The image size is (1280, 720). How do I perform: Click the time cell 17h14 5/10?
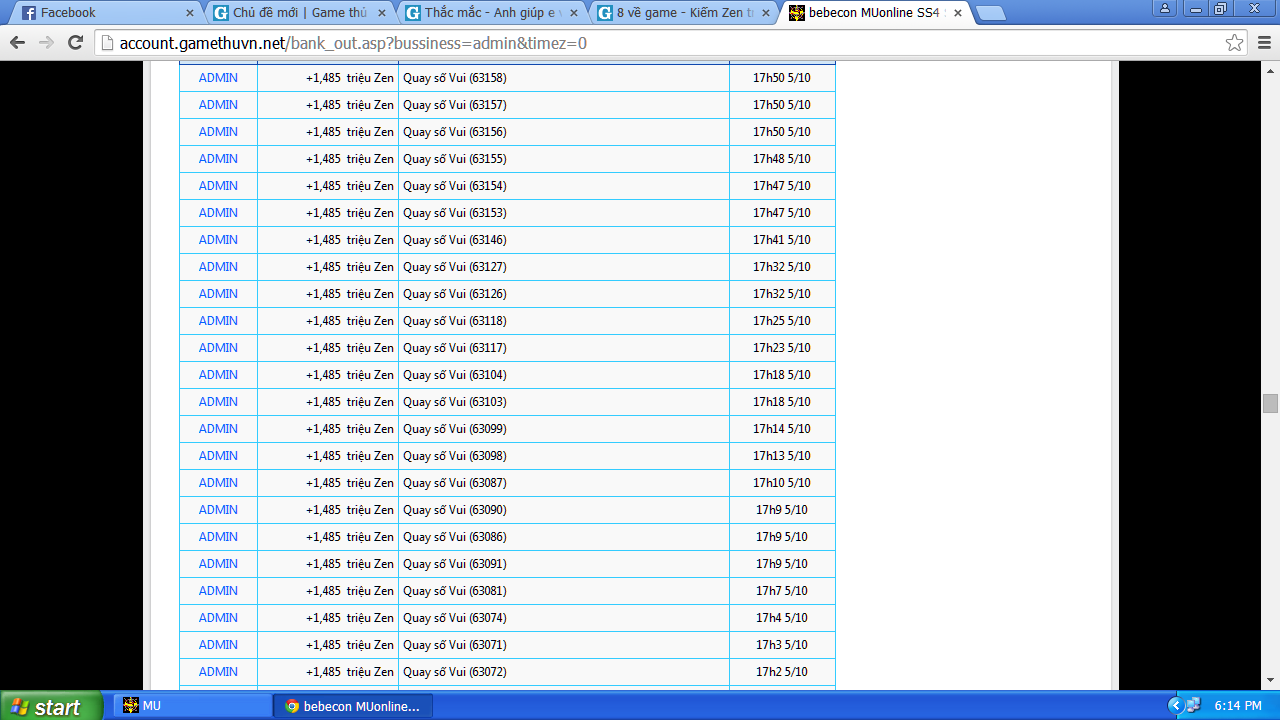782,429
